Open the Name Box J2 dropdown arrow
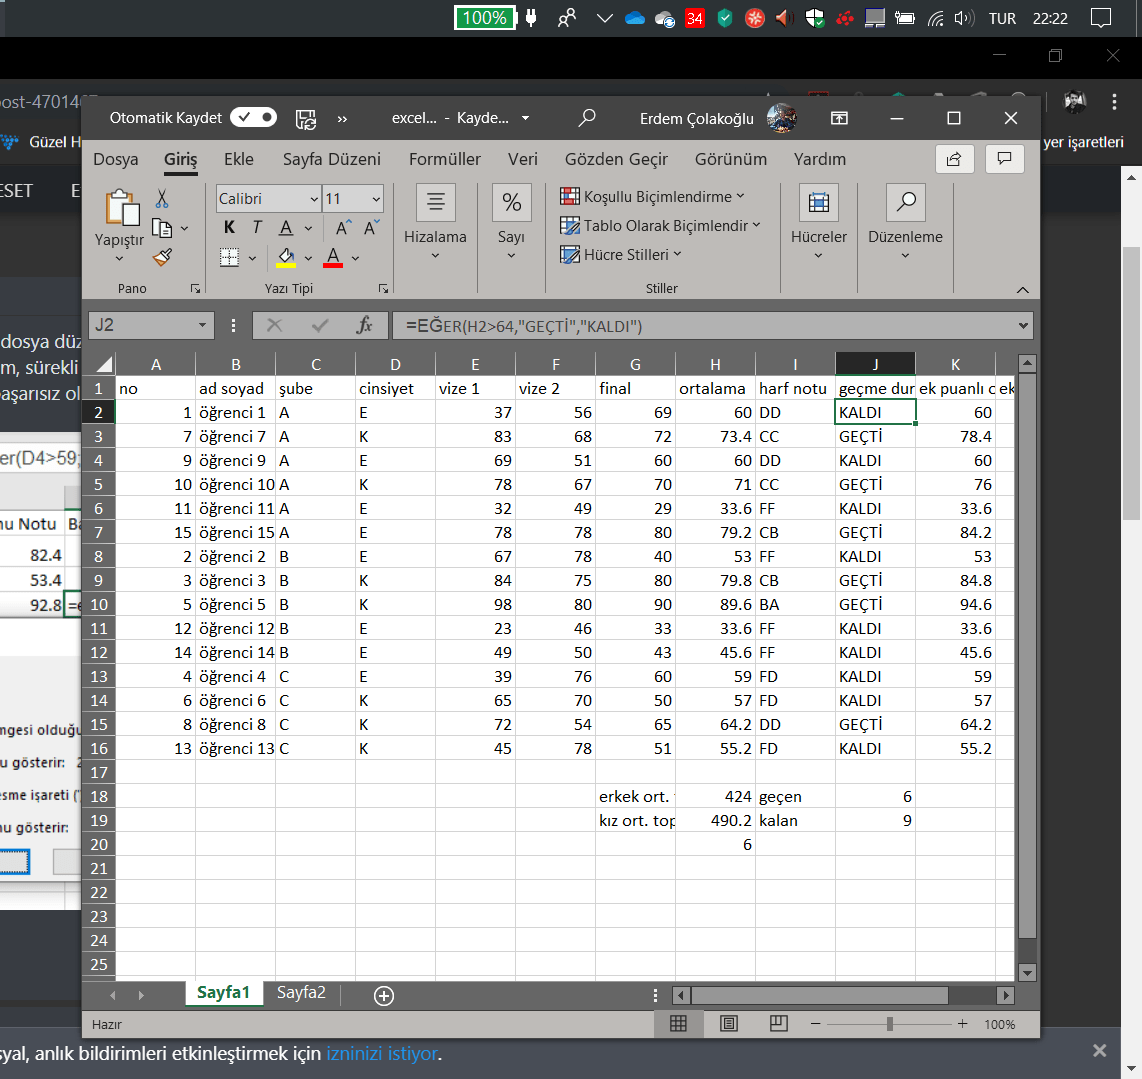 tap(202, 325)
